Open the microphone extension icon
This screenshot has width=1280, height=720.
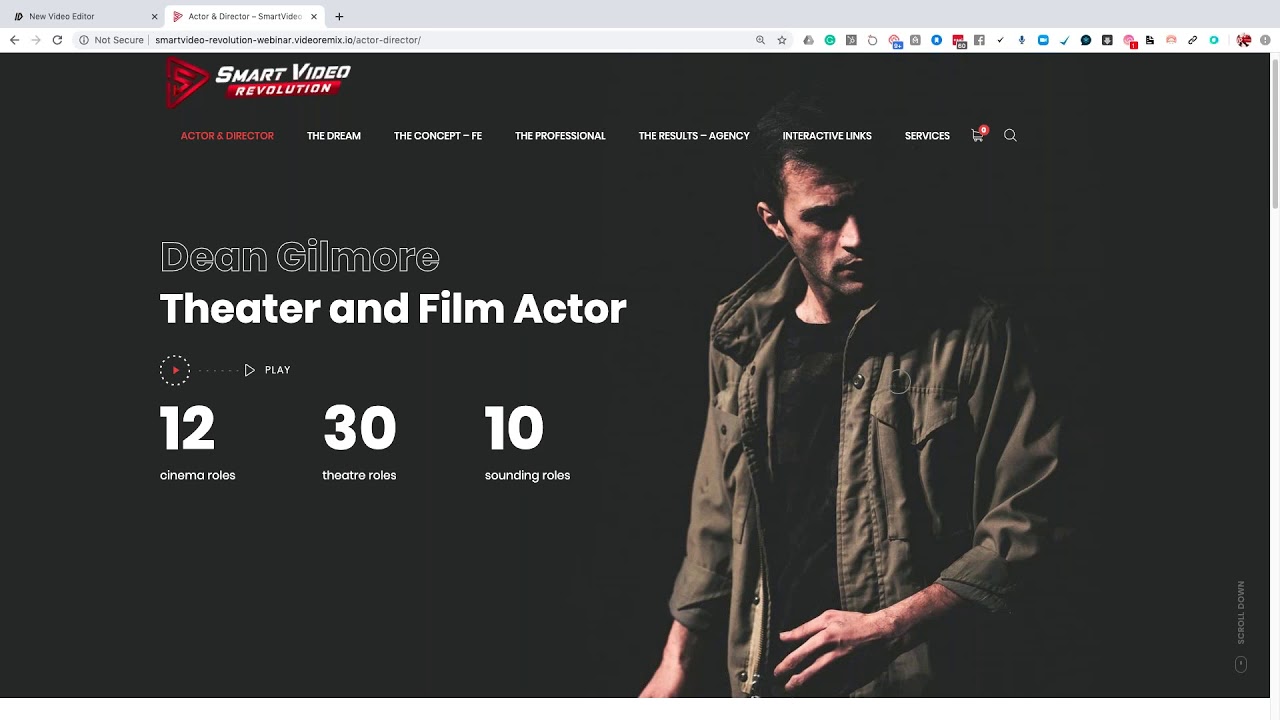click(x=1021, y=40)
